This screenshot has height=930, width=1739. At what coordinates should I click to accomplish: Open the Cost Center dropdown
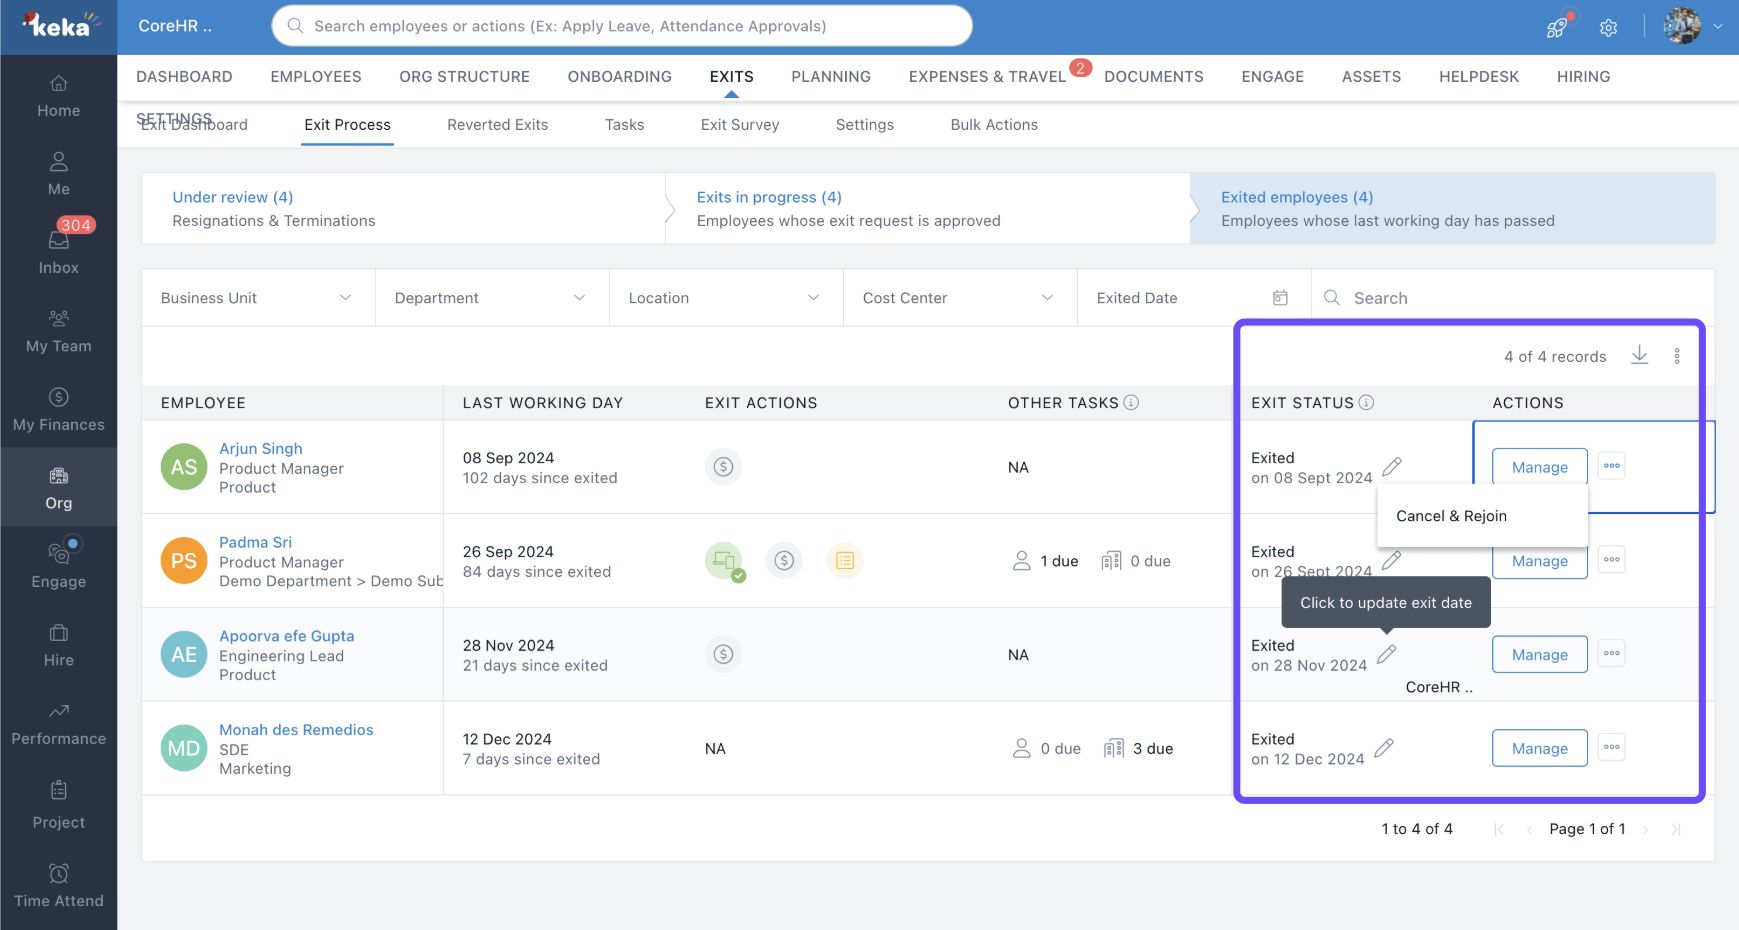(959, 298)
